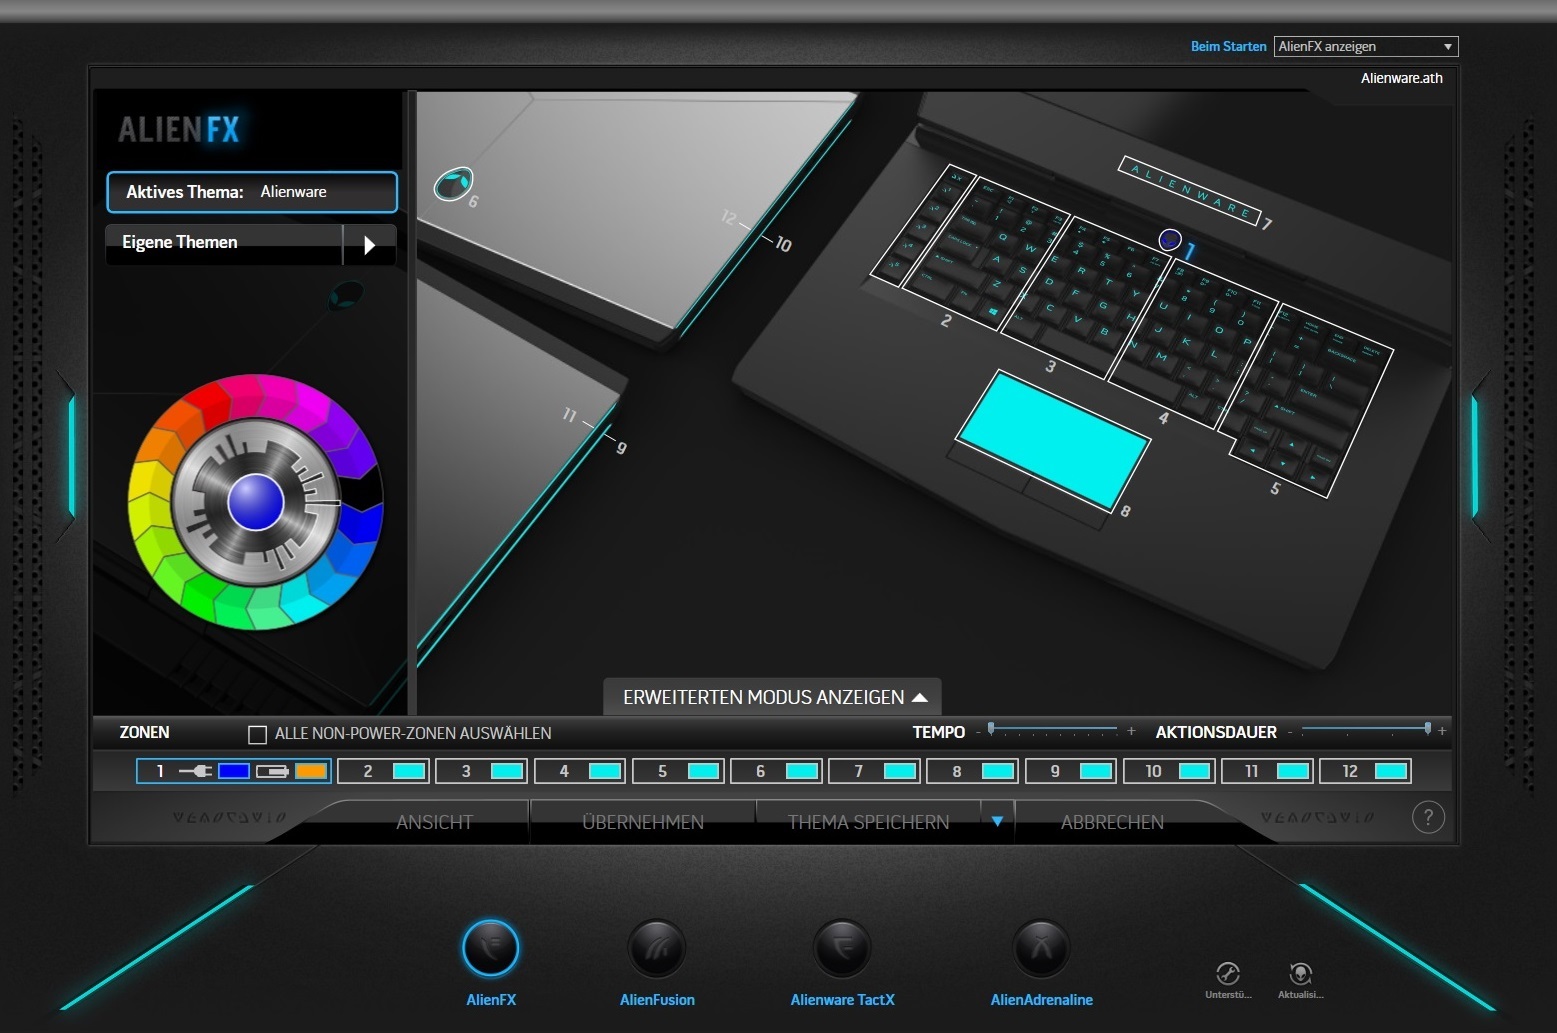The image size is (1557, 1033).
Task: Click the blue orb in the color wheel center
Action: pos(256,502)
